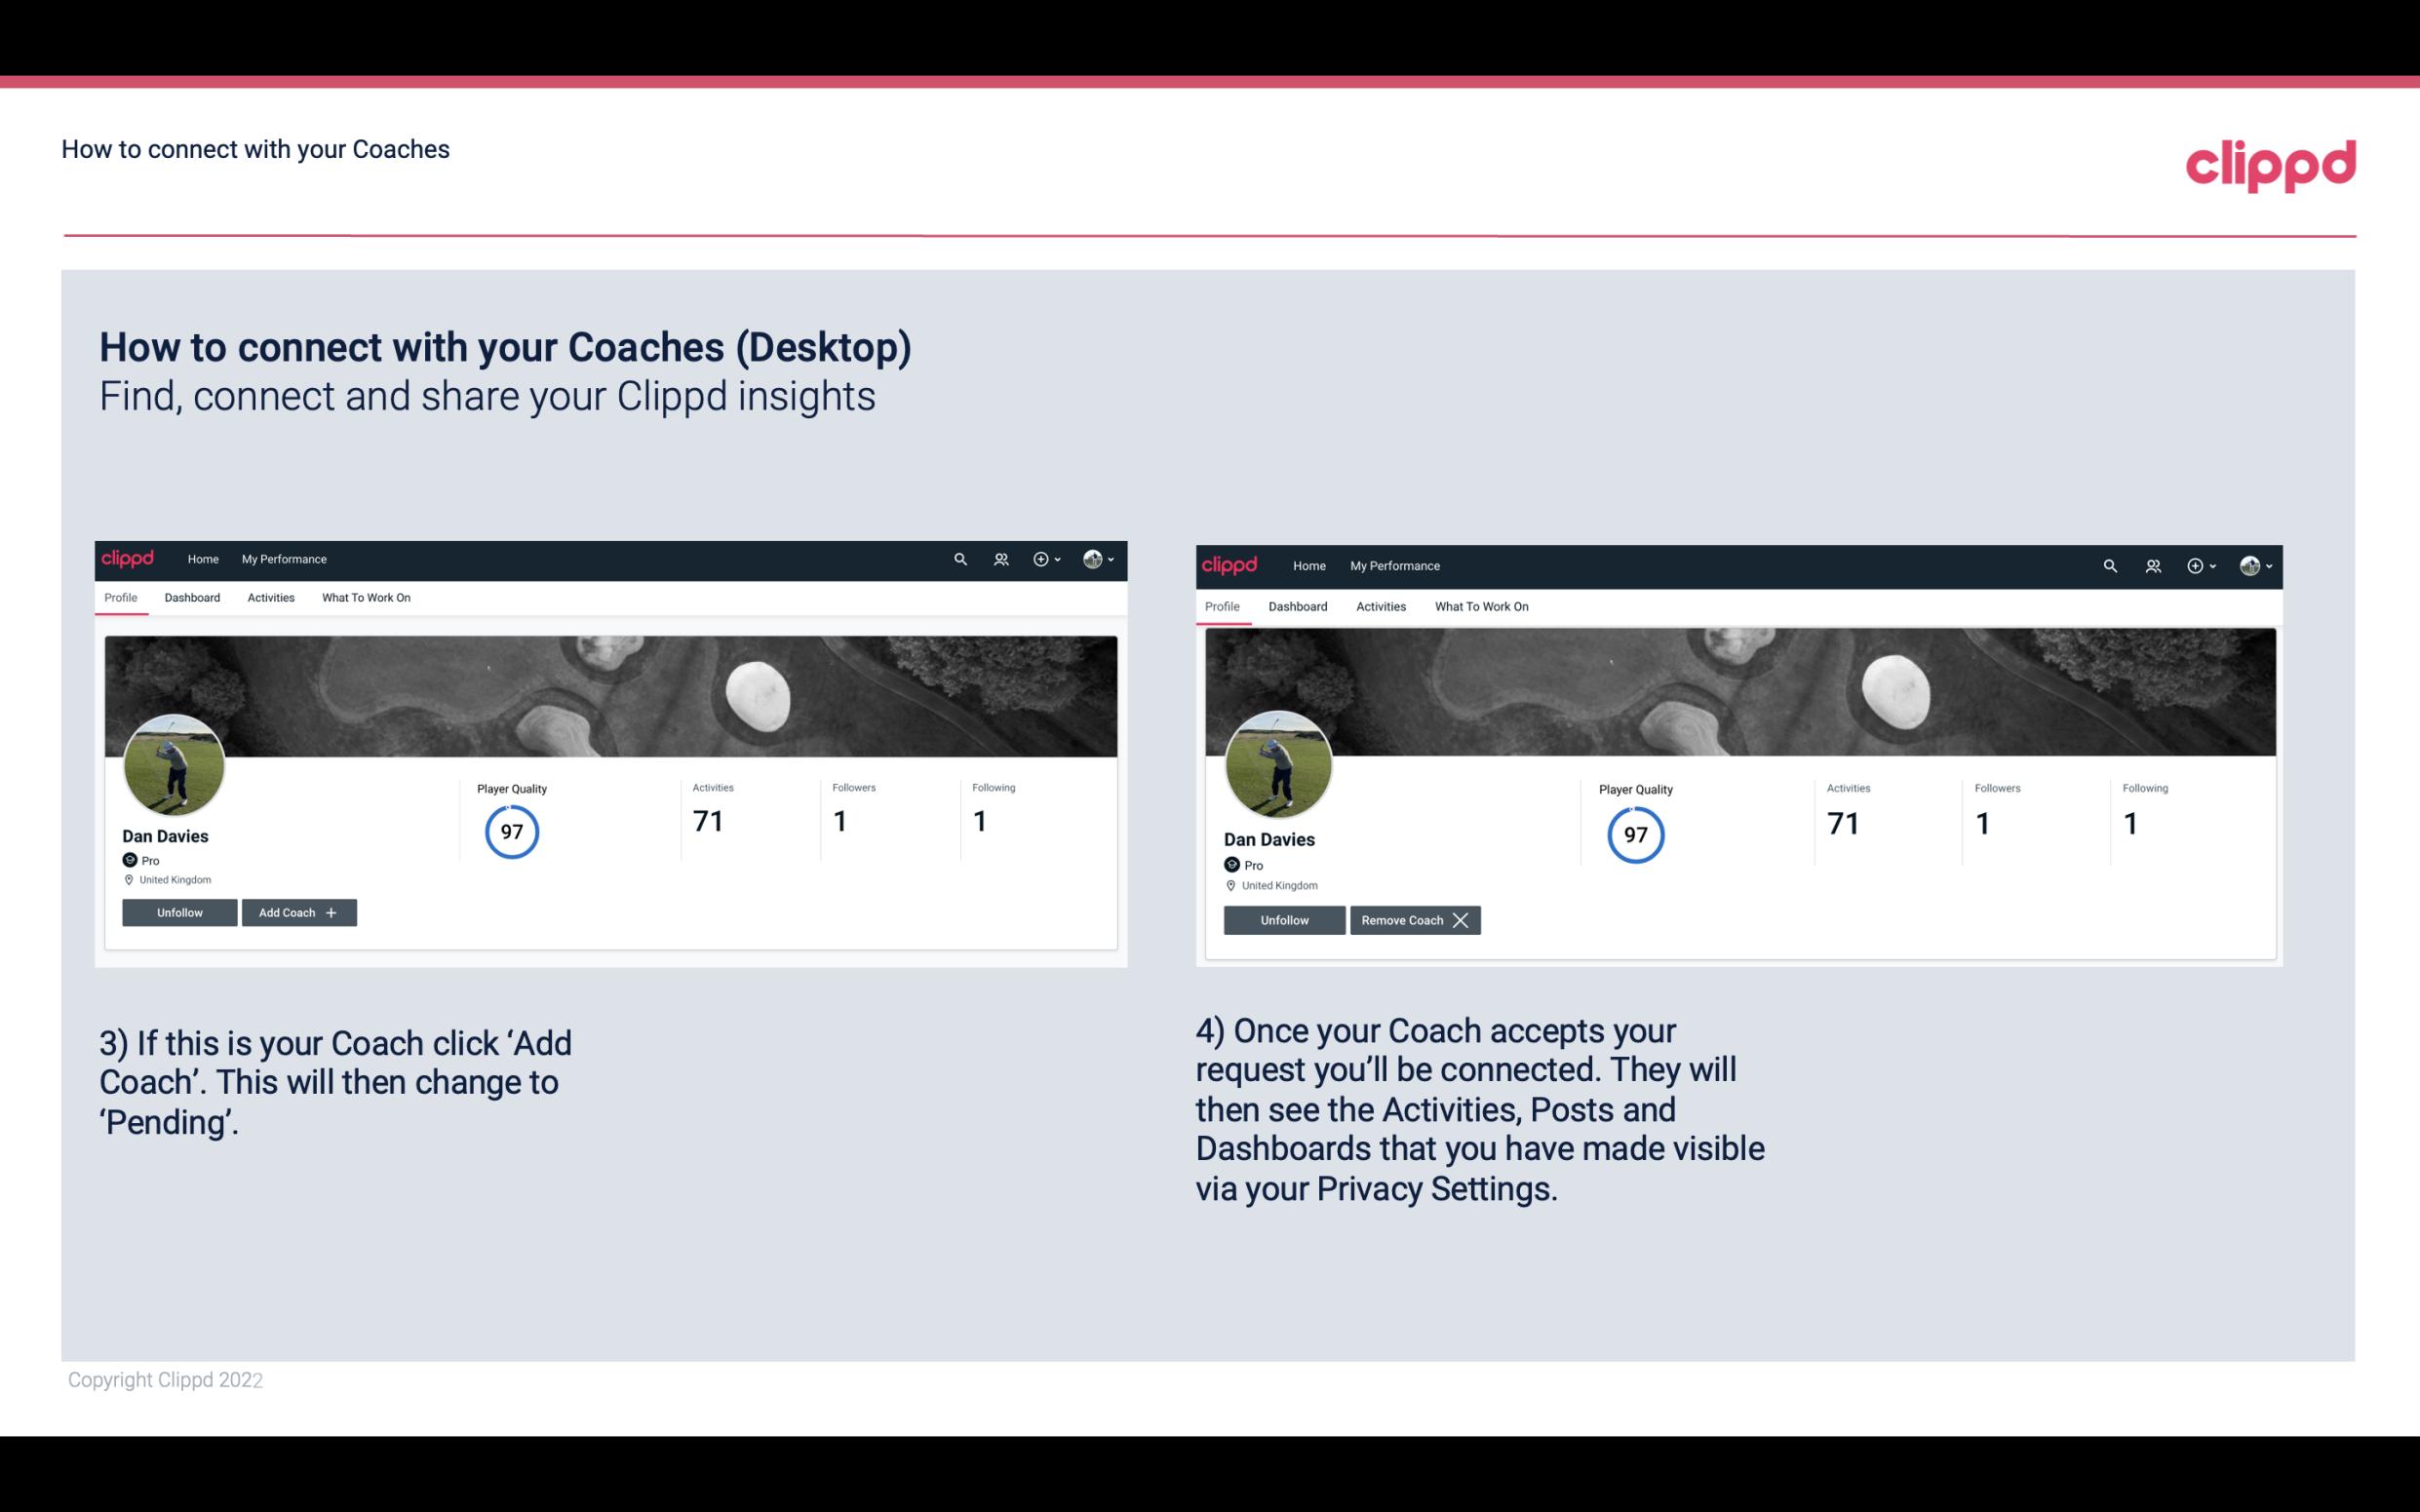Click the 'Add Coach' button on left screen
Screen dimensions: 2420x1512
[296, 911]
